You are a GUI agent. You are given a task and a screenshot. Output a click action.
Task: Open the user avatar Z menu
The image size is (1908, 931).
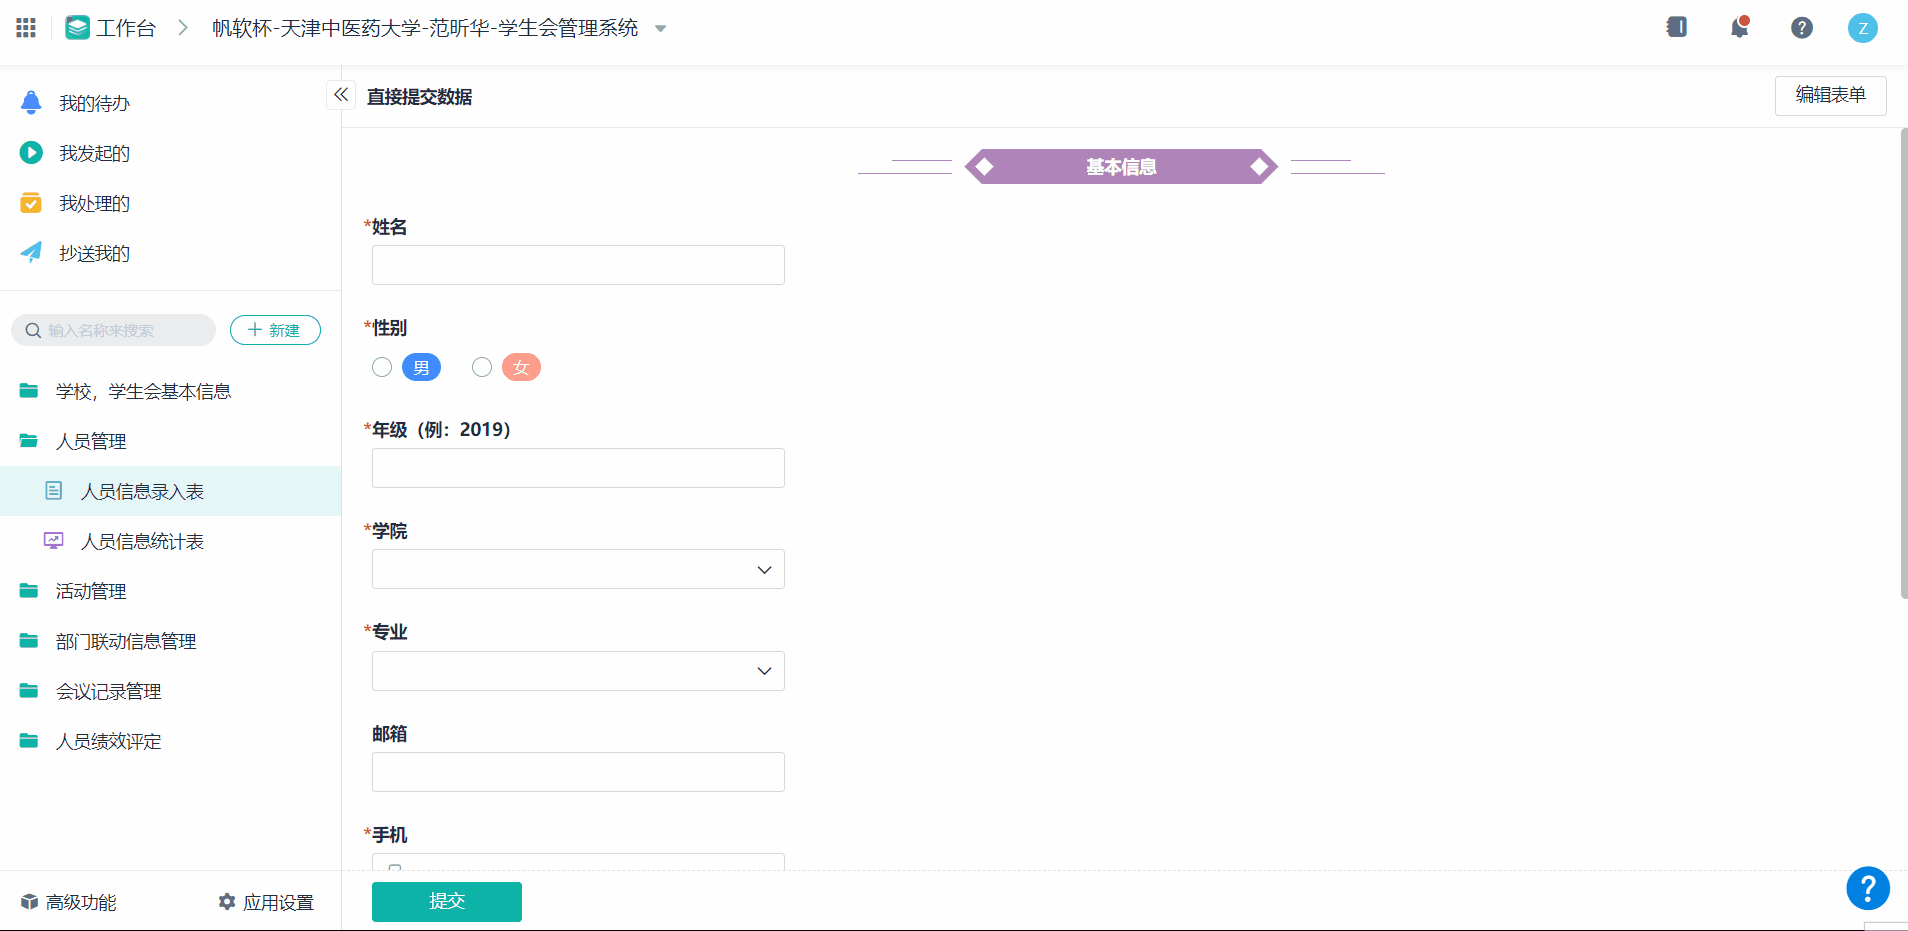[1862, 28]
